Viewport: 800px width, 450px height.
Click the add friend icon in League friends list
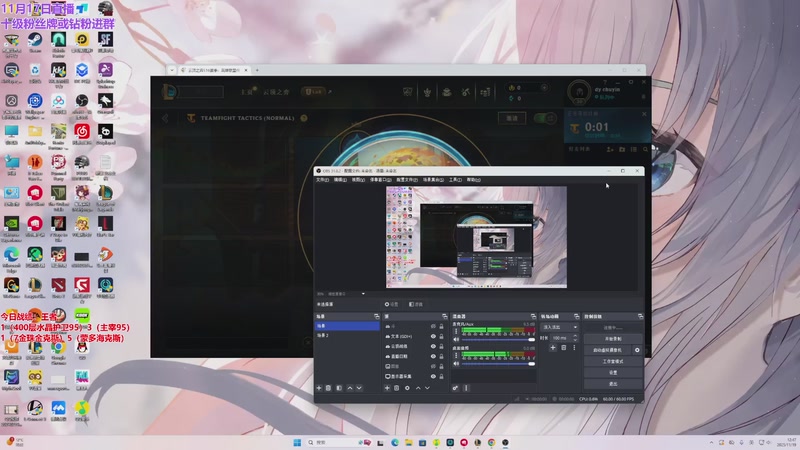point(610,149)
